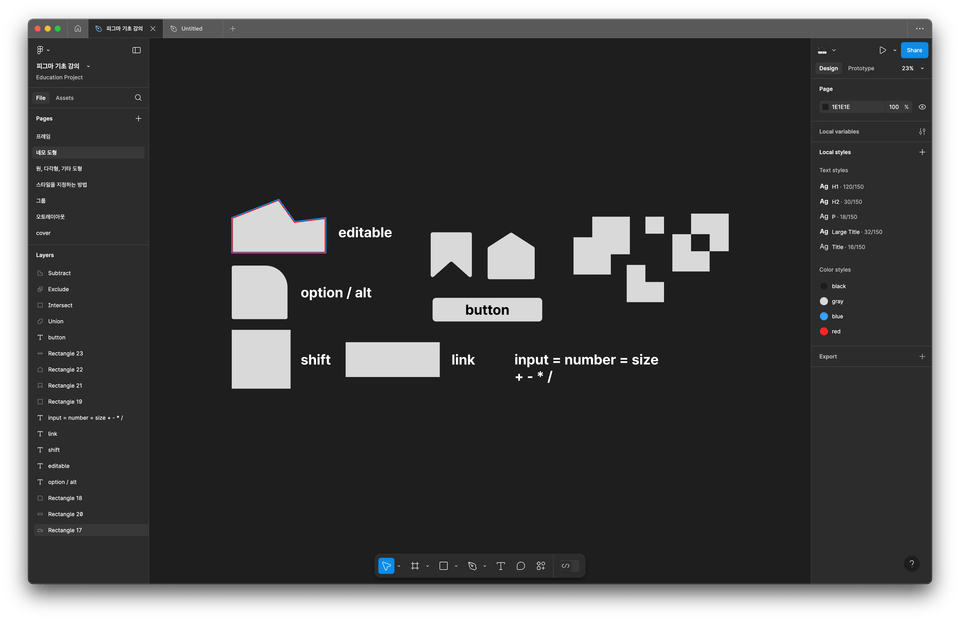Viewport: 960px width, 621px height.
Task: Add a new page with plus icon
Action: tap(138, 119)
